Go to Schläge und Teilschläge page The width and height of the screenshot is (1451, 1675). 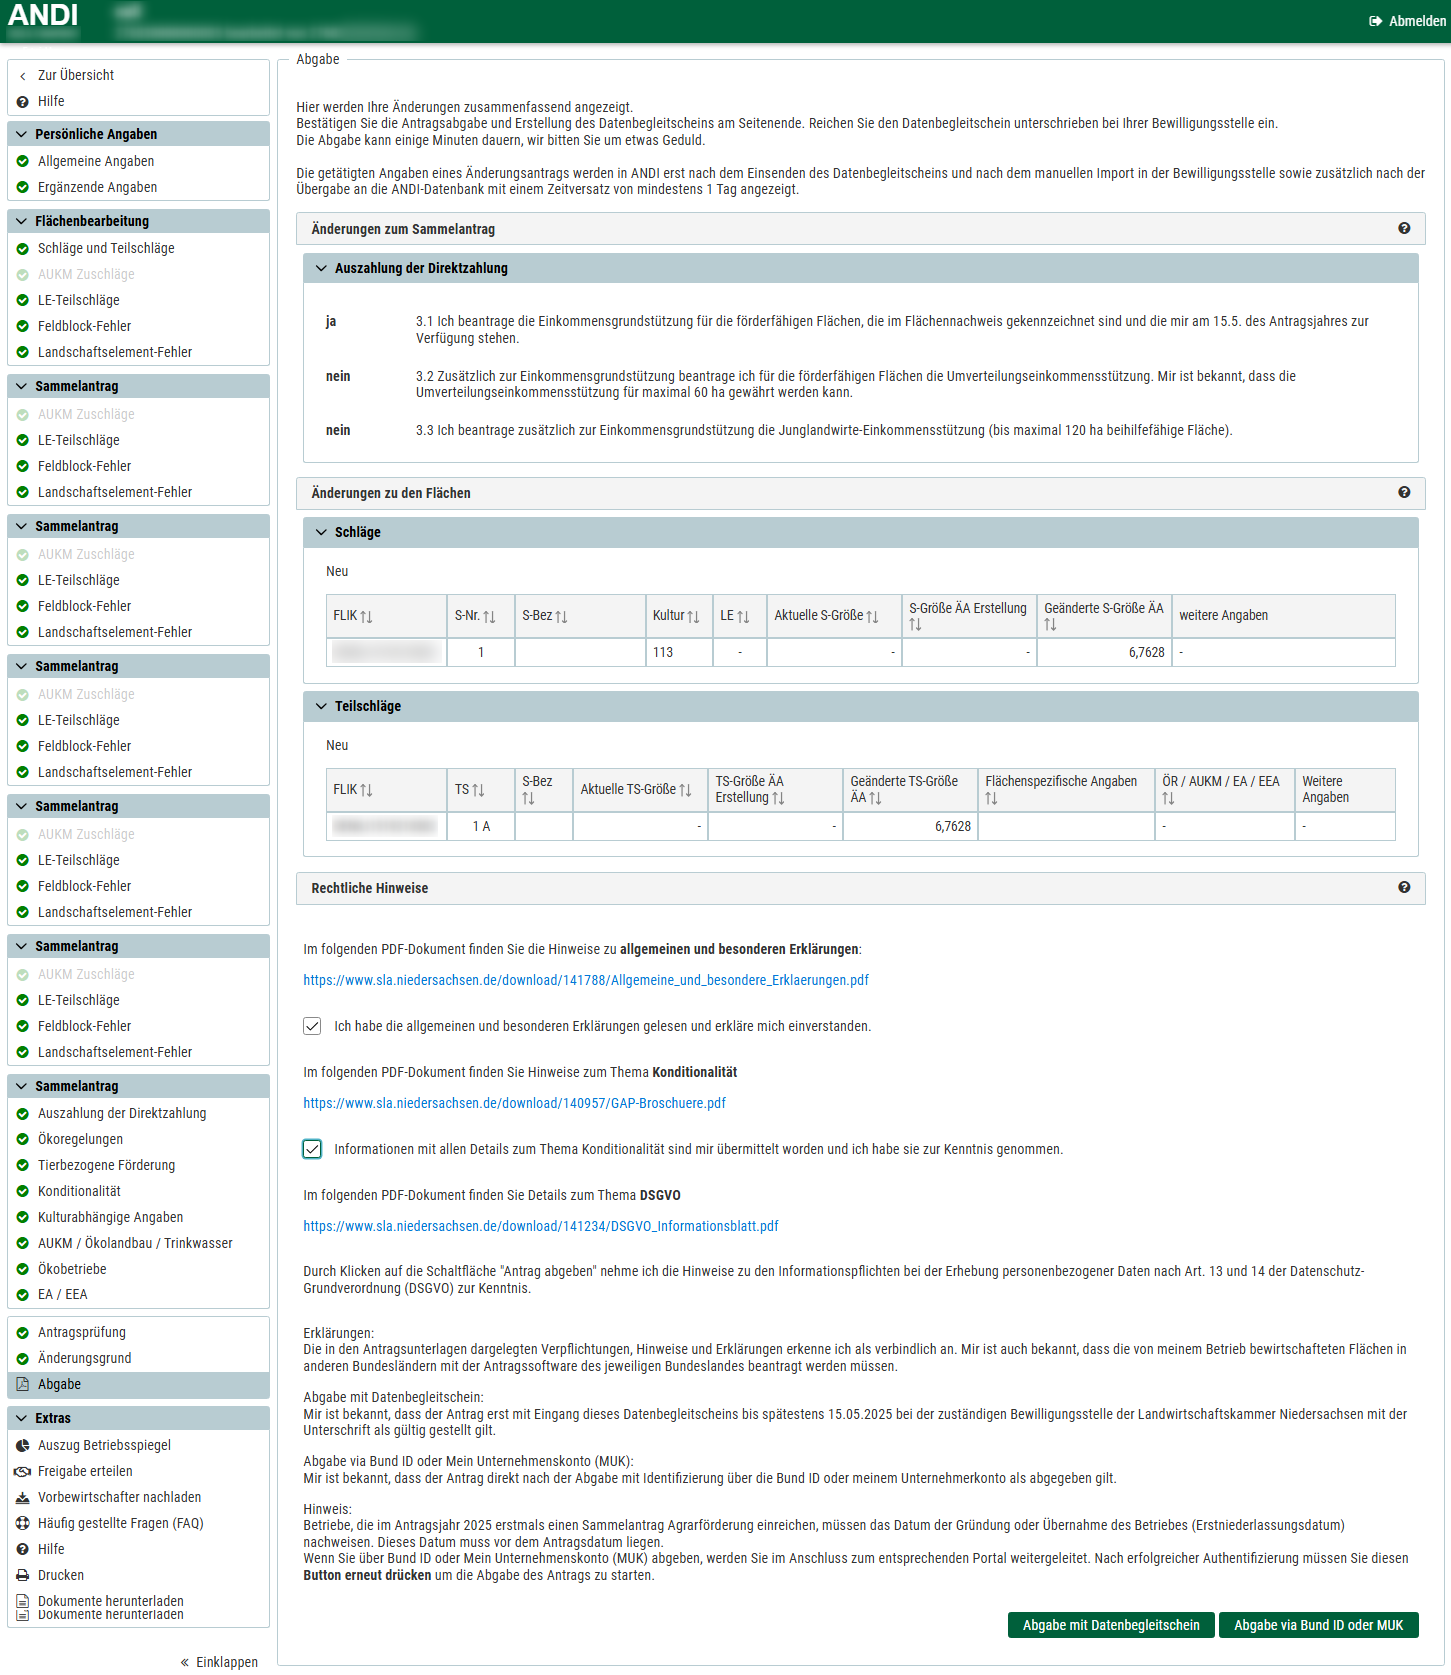pos(106,248)
